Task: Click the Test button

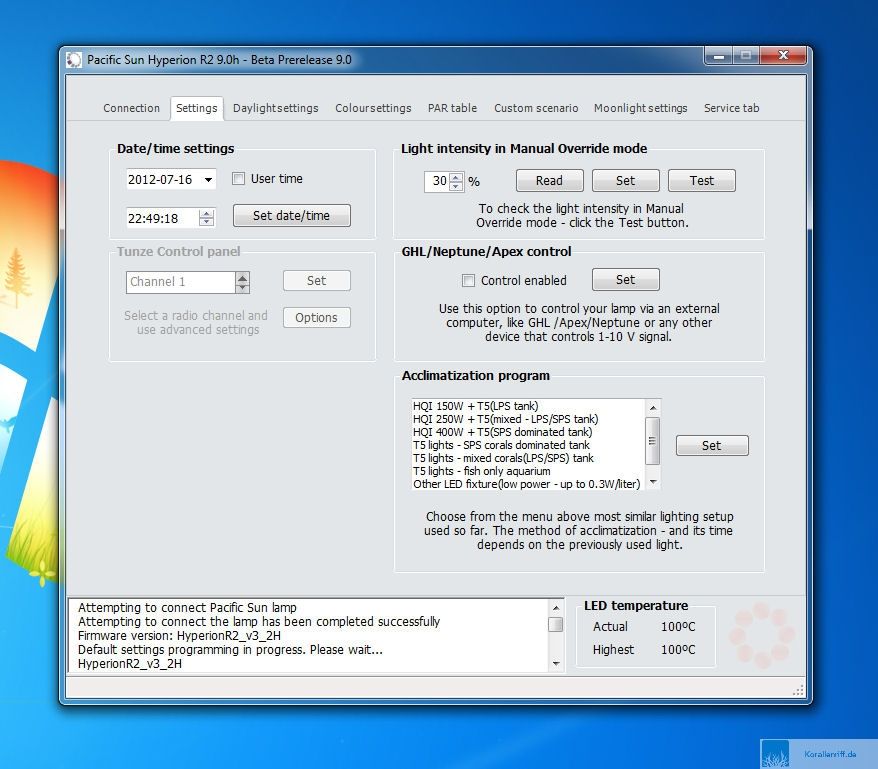Action: click(702, 180)
